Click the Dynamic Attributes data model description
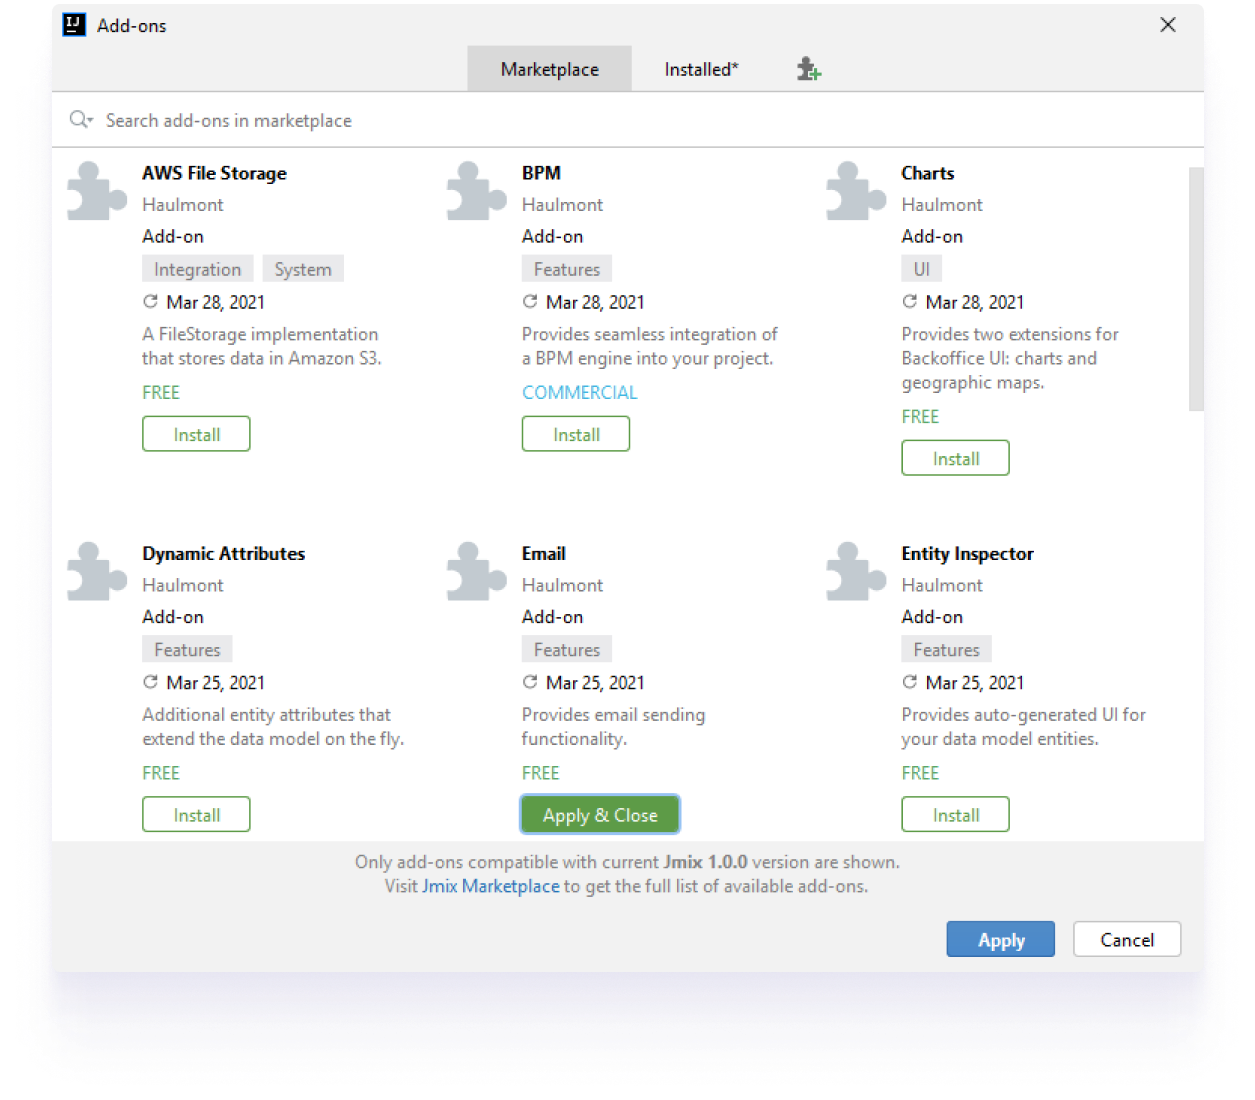Screen dimensions: 1255x1100 pyautogui.click(x=273, y=726)
